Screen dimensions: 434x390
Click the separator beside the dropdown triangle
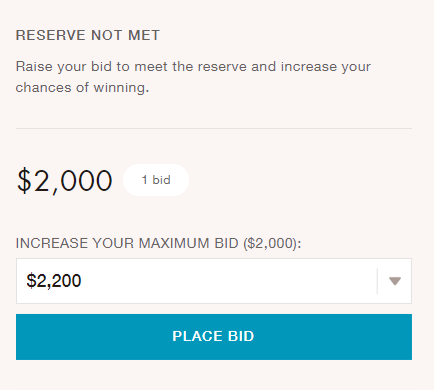point(377,281)
